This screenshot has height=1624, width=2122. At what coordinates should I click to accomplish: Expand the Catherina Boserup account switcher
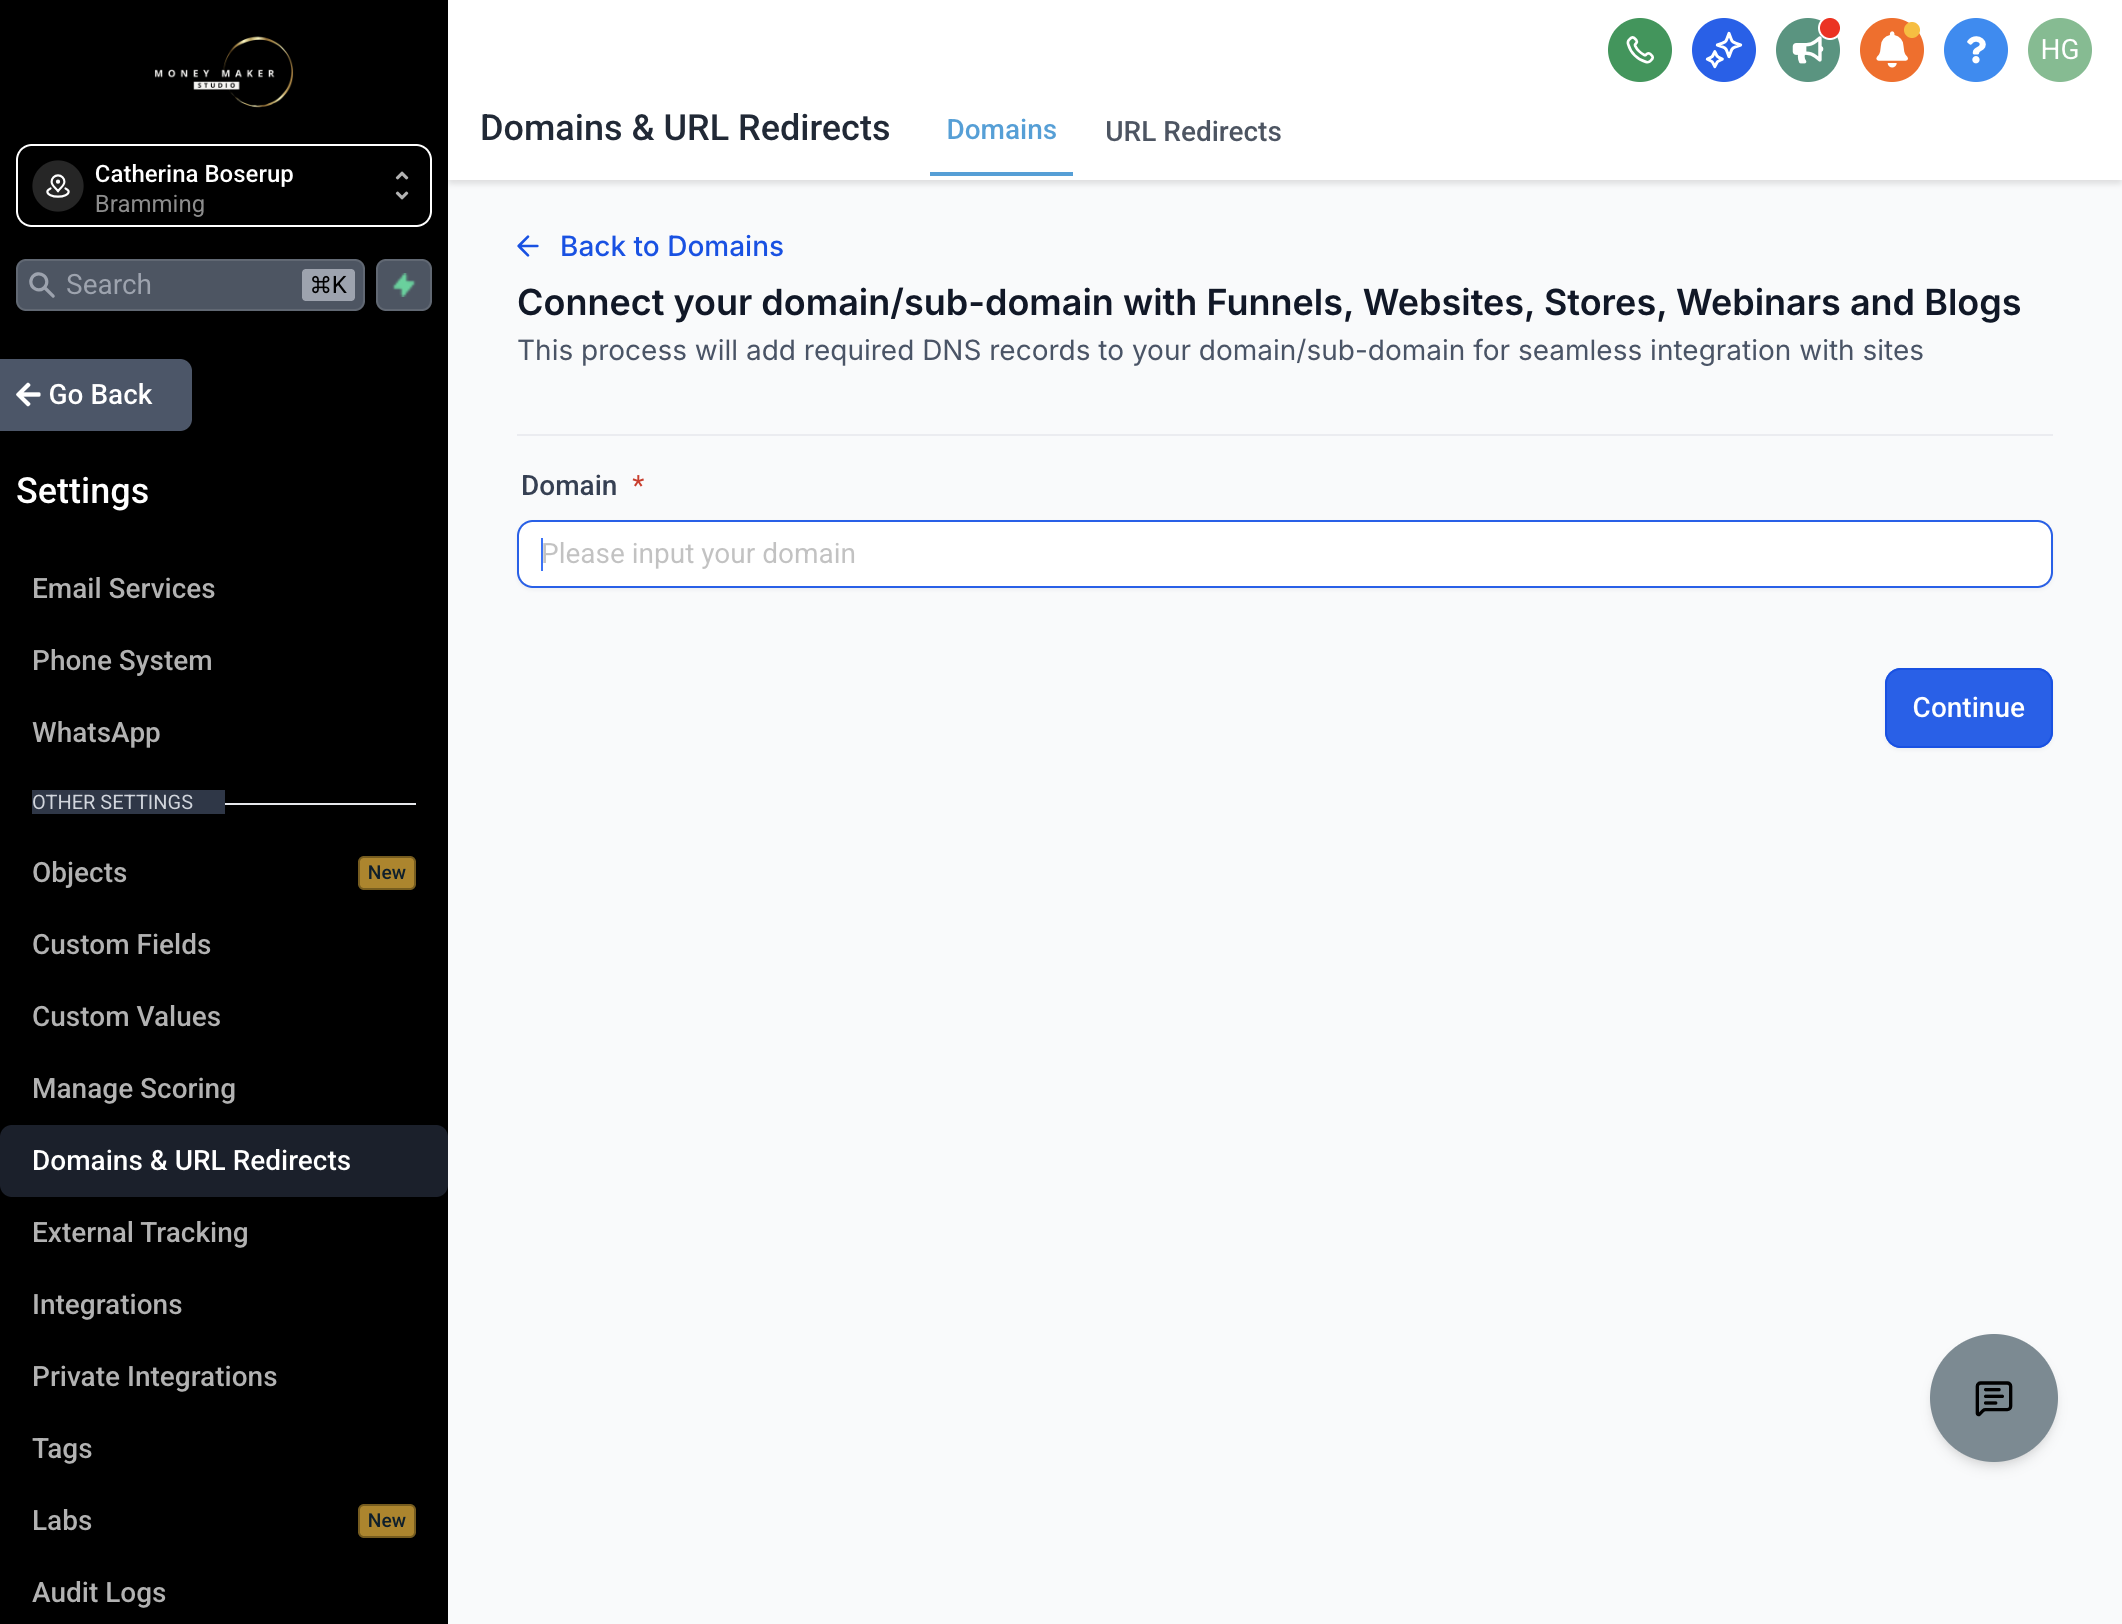(224, 186)
